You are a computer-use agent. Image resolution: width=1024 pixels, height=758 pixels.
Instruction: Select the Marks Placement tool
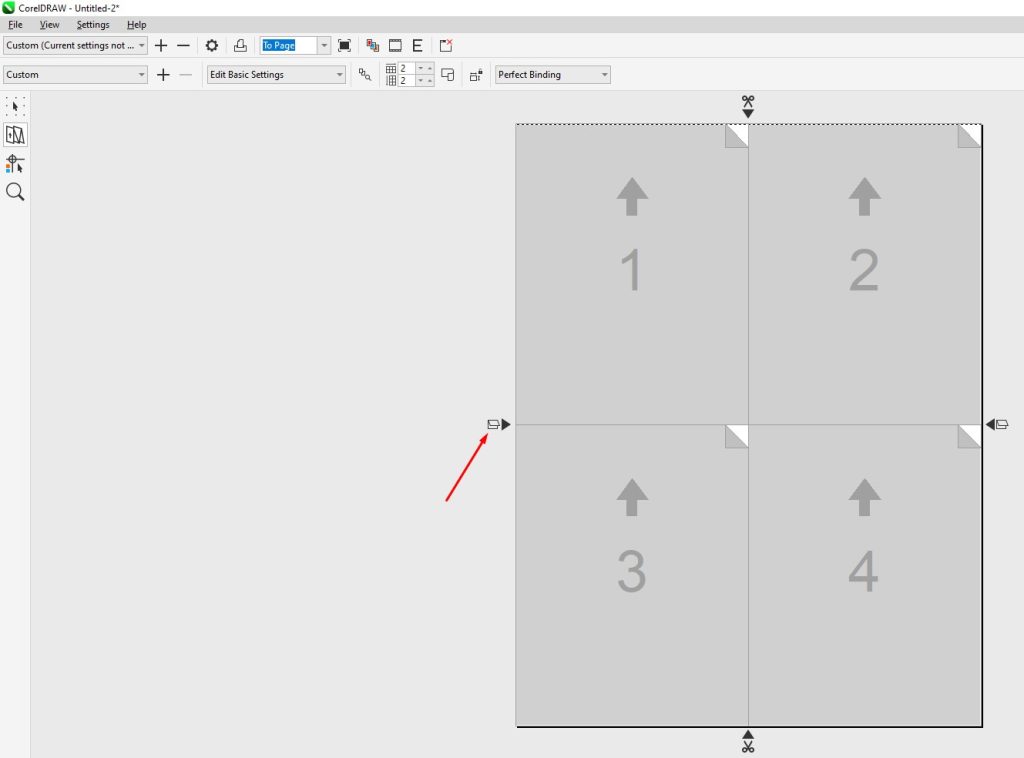tap(15, 163)
